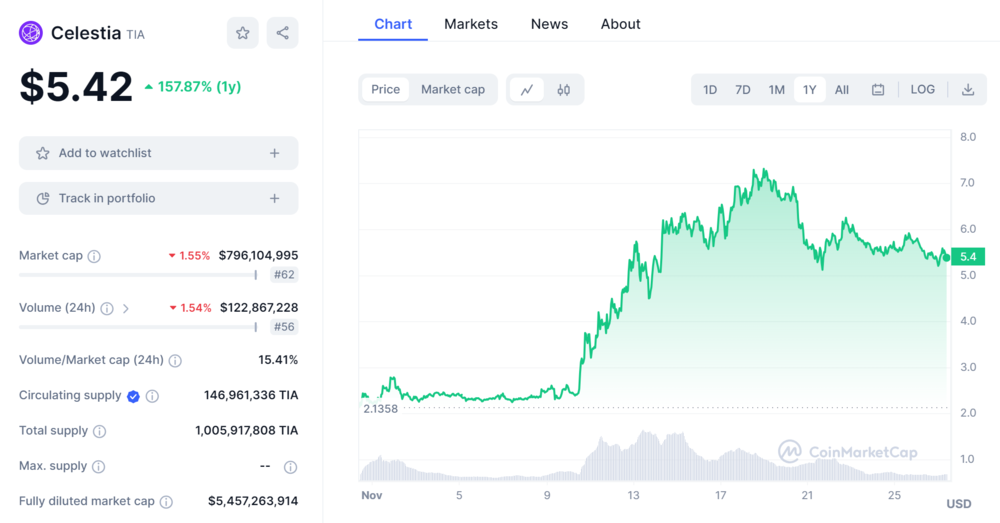Image resolution: width=1000 pixels, height=523 pixels.
Task: Click verified badge by Circulating supply
Action: click(x=133, y=396)
